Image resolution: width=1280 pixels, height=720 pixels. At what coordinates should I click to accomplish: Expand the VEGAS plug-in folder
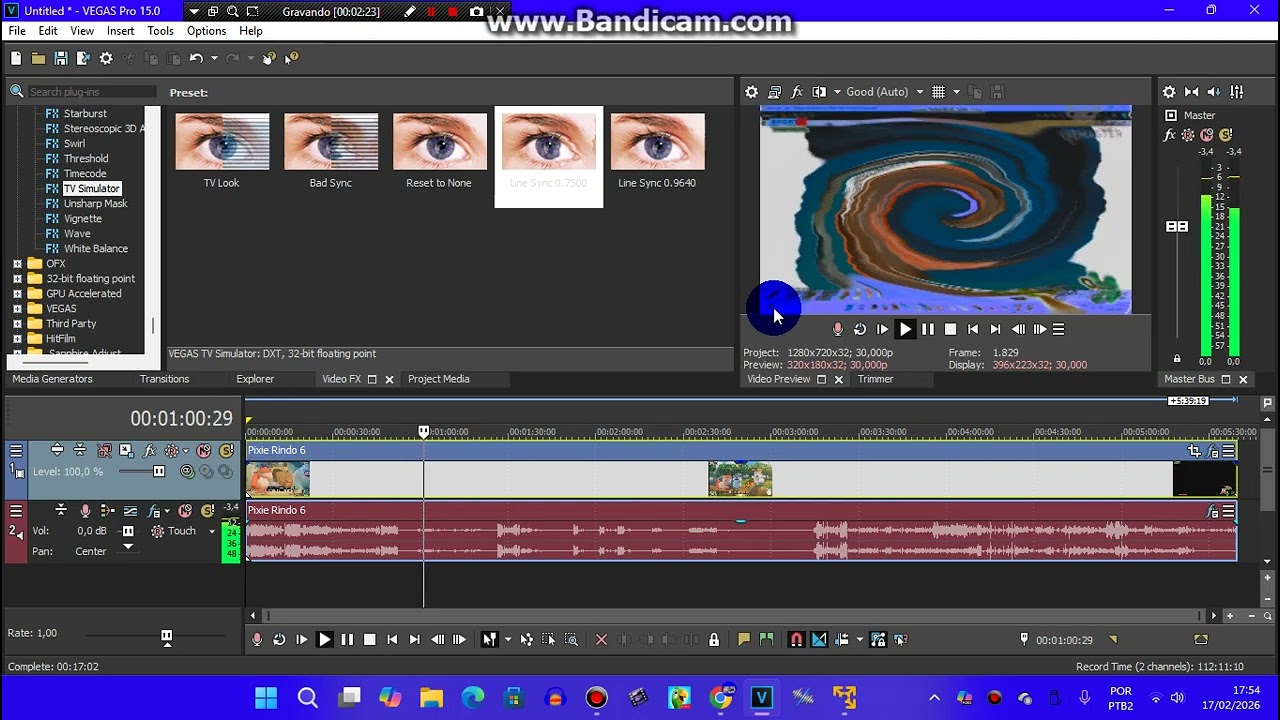tap(17, 309)
